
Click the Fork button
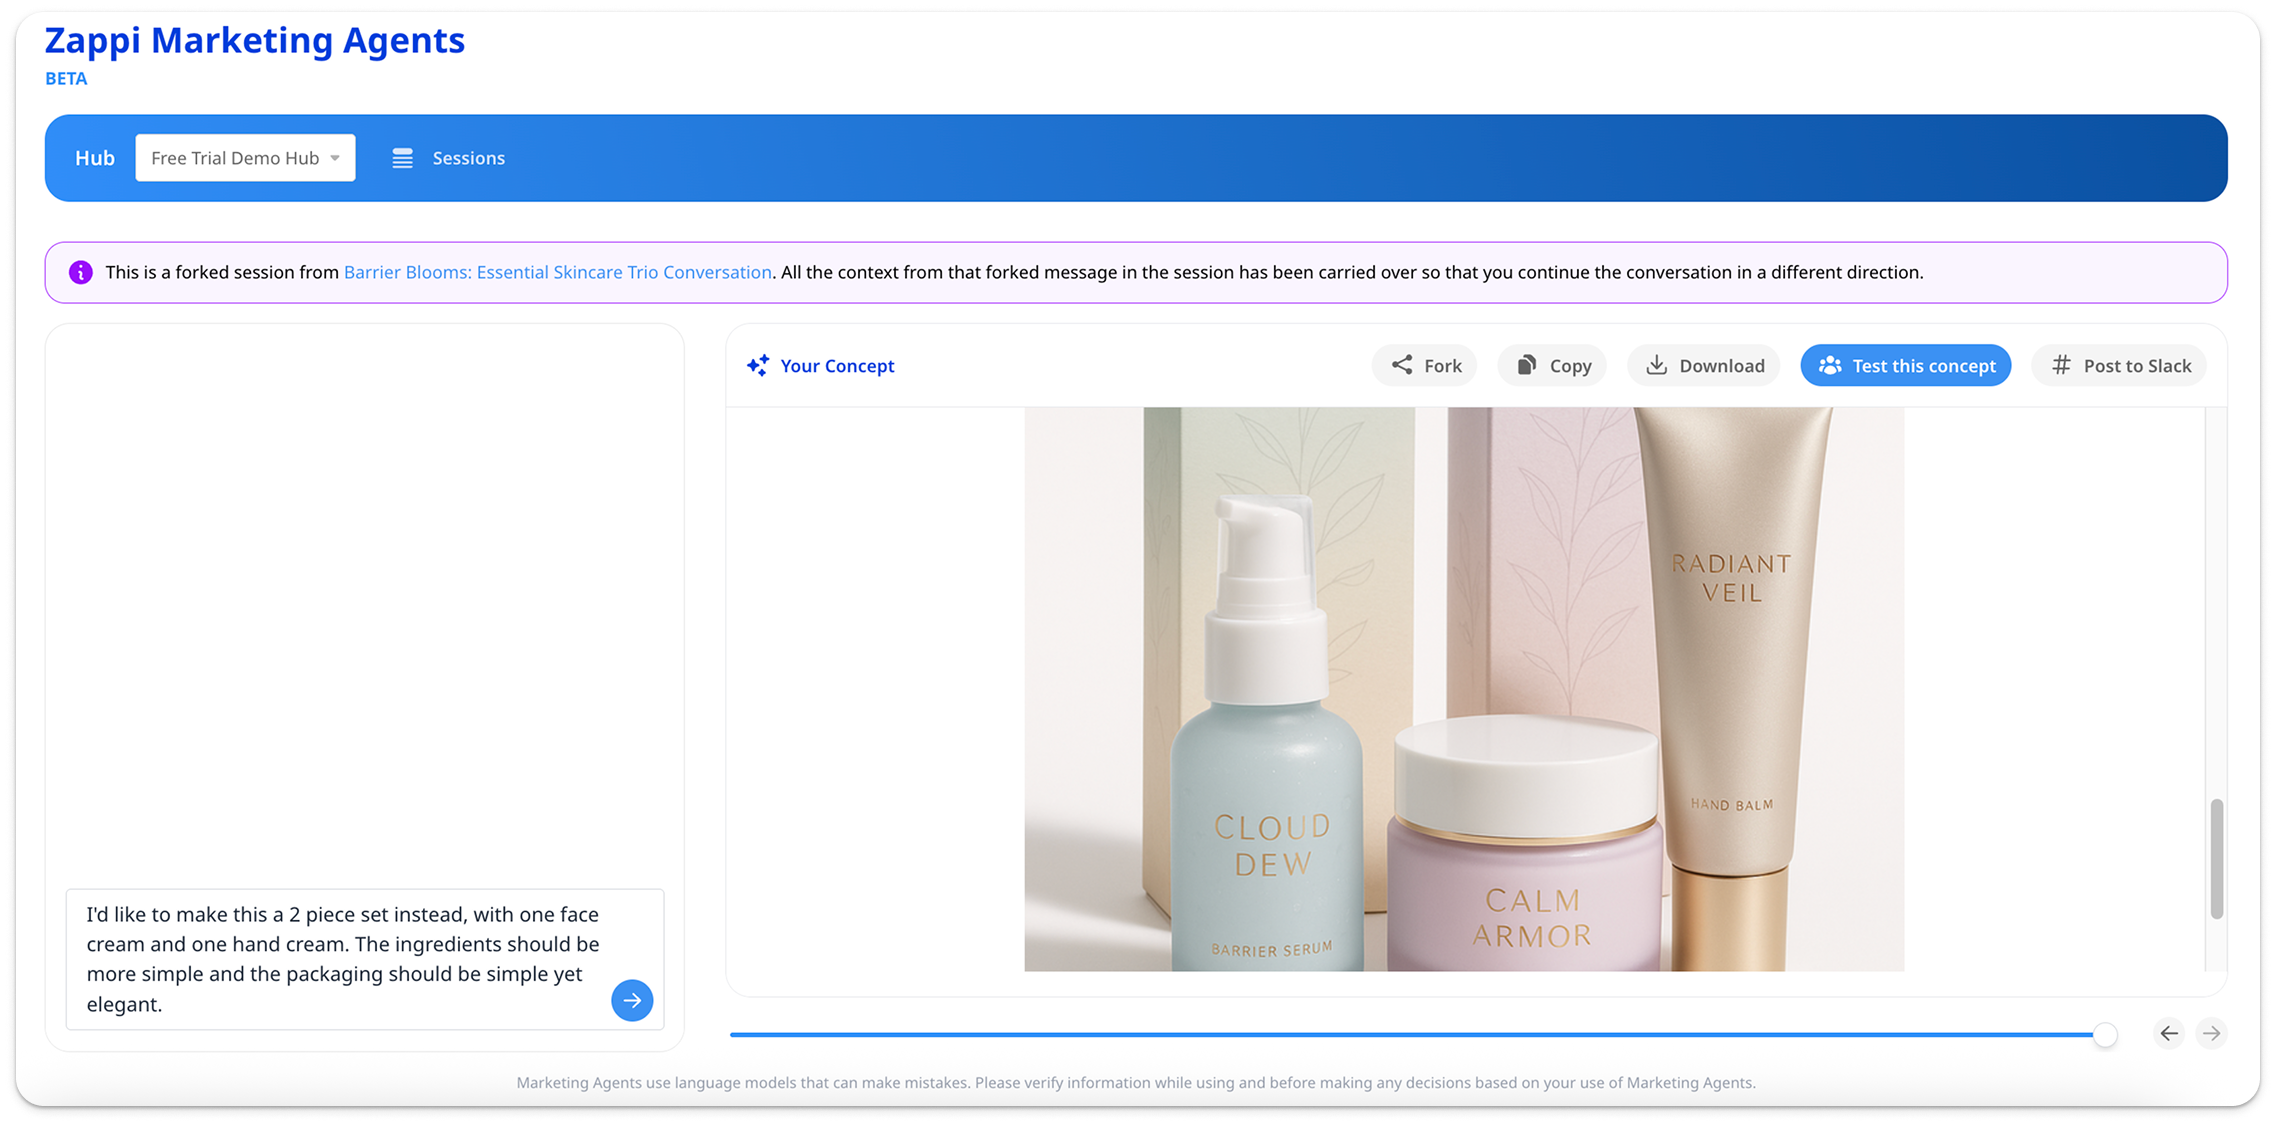tap(1425, 365)
